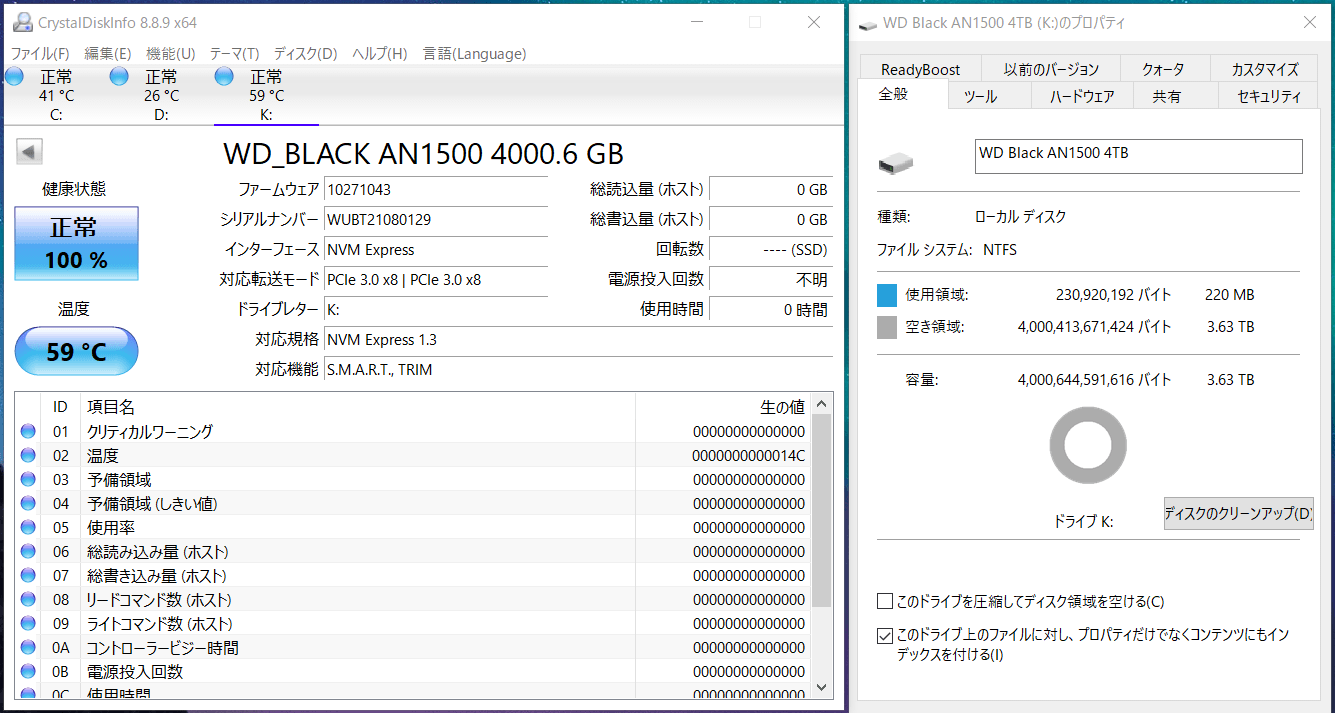The image size is (1335, 713).
Task: Click gray free space 空き領域 color swatch
Action: click(x=887, y=327)
